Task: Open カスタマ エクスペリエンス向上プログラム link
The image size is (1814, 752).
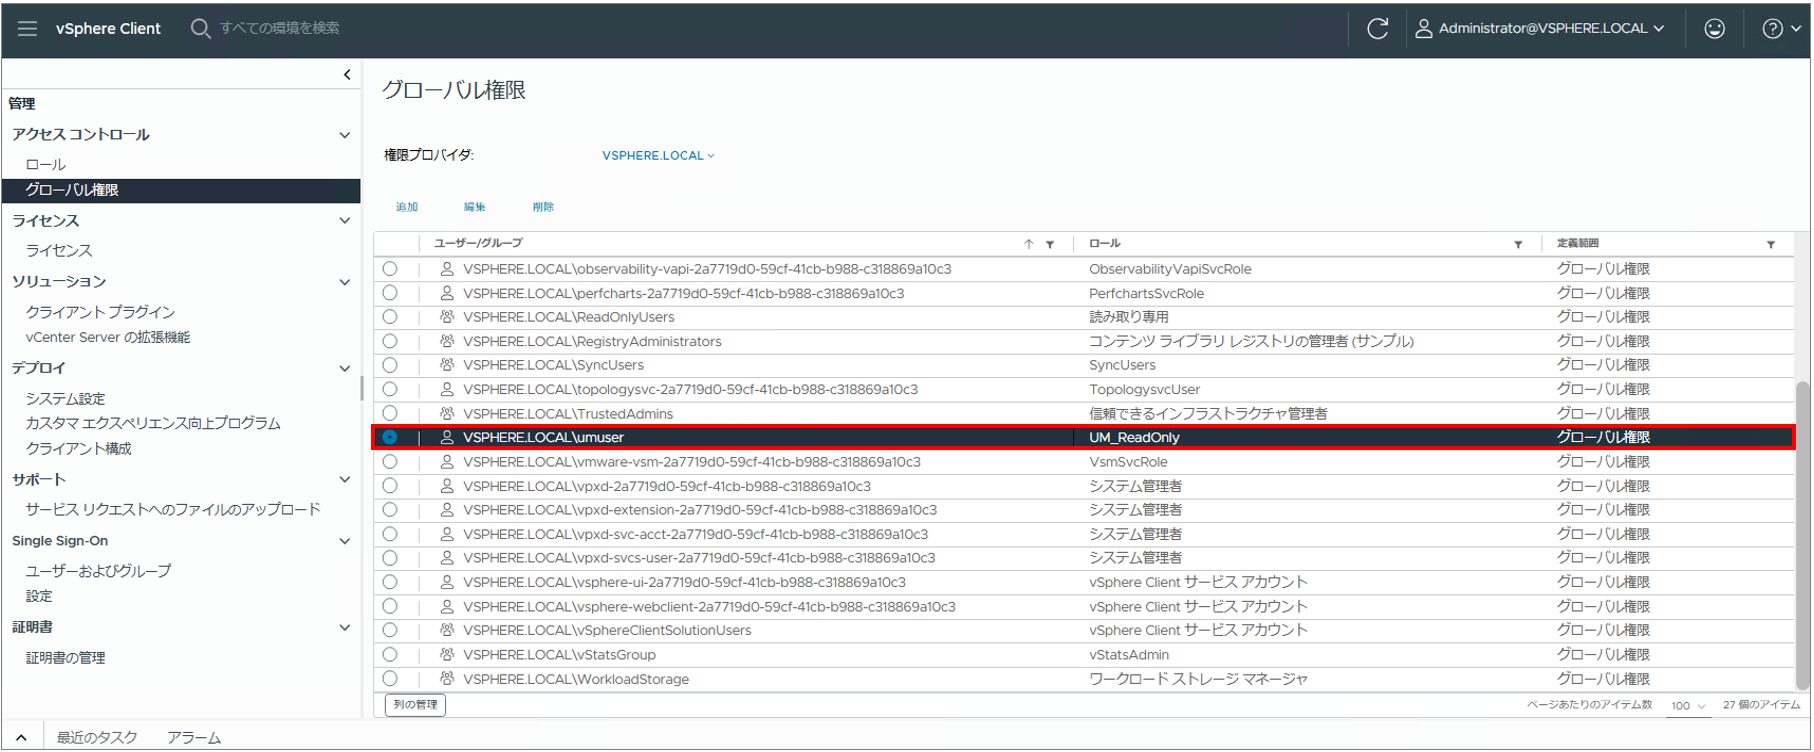Action: coord(153,424)
